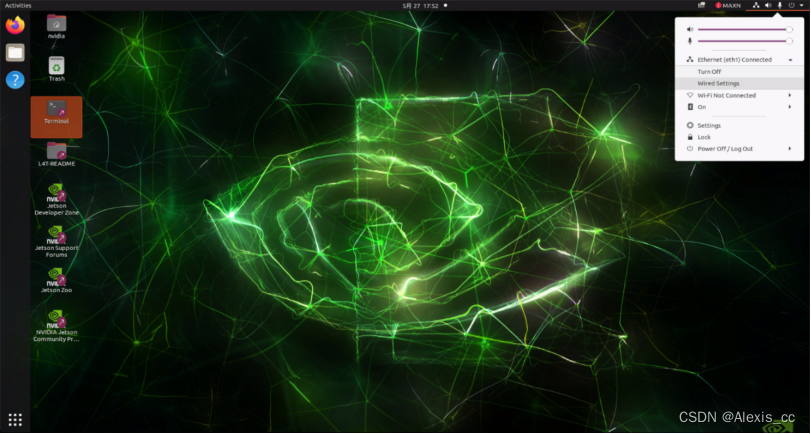Expand the Power Off / Log Out submenu
Image resolution: width=811 pixels, height=434 pixels.
tap(739, 149)
